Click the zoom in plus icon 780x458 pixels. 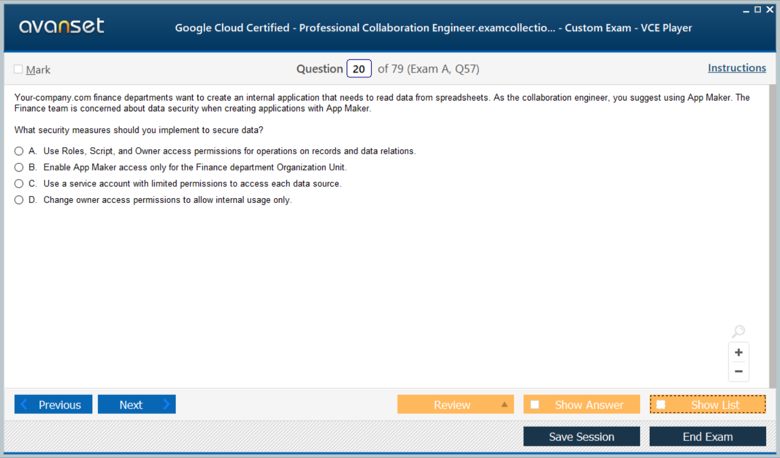point(738,353)
